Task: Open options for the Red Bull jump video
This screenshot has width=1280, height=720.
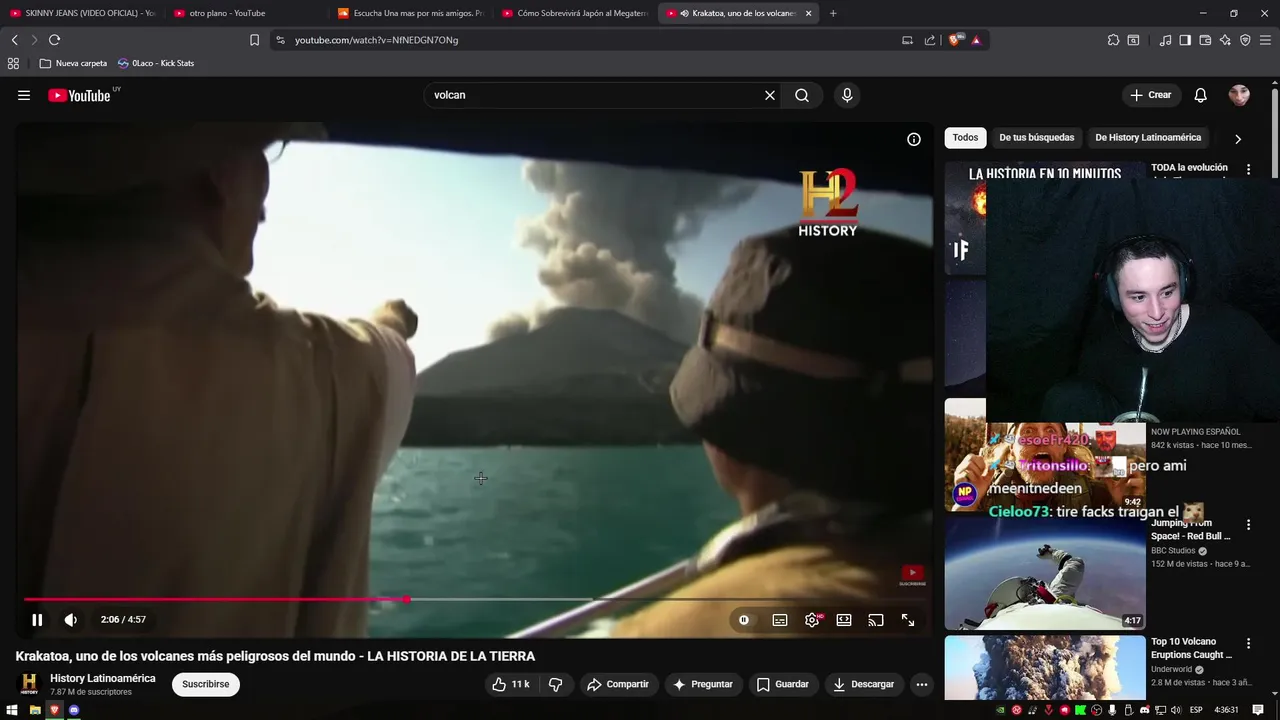Action: click(x=1248, y=525)
